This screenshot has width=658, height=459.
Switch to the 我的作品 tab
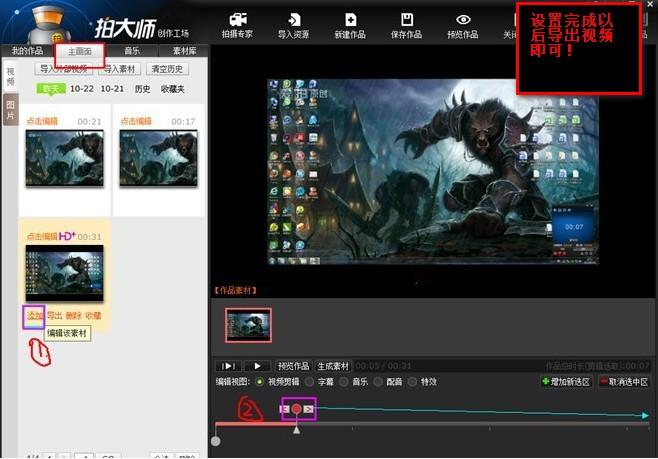pos(27,50)
